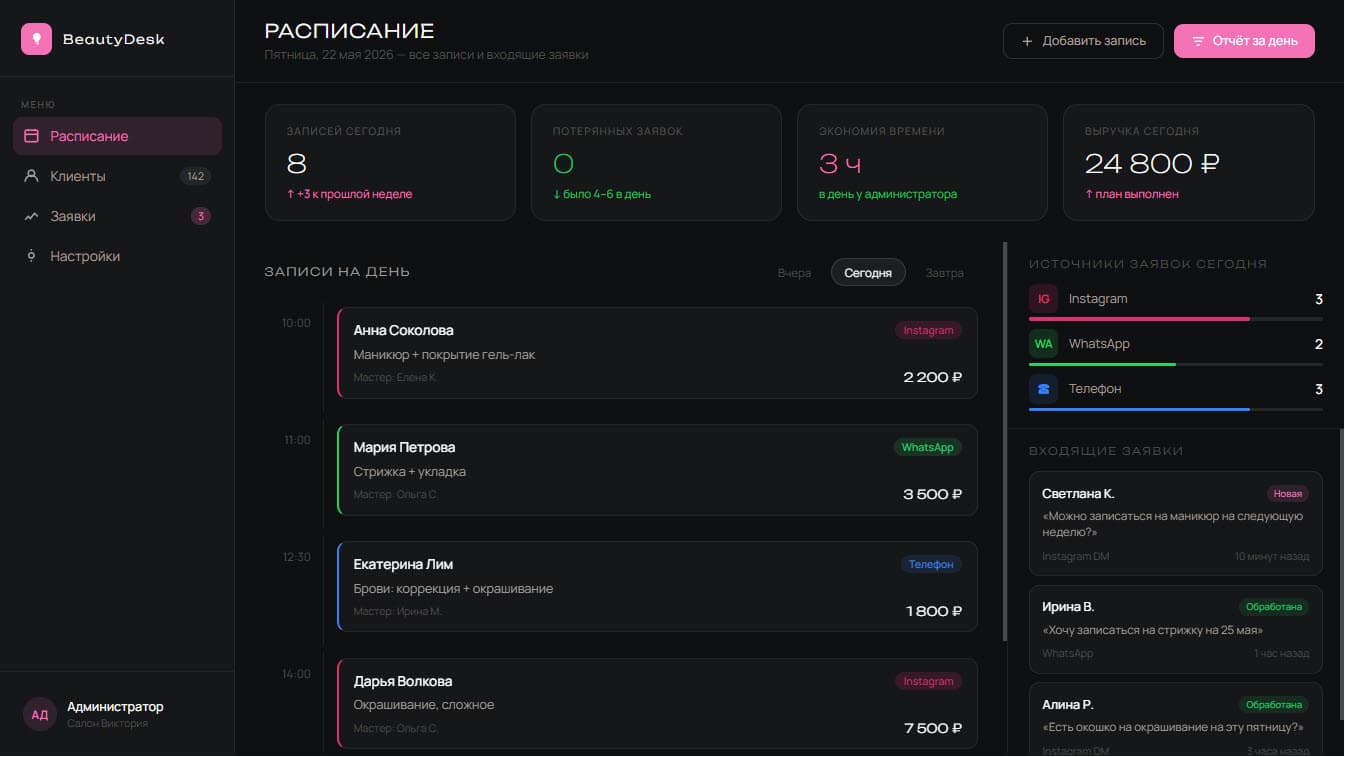Image resolution: width=1345 pixels, height=757 pixels.
Task: Click the Добавить запись button
Action: 1083,41
